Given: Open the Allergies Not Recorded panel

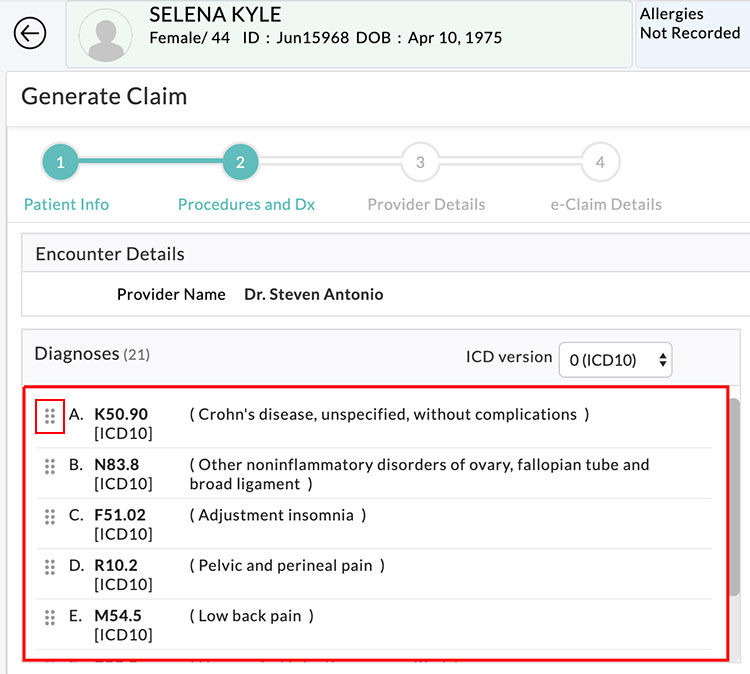Looking at the screenshot, I should pos(692,33).
